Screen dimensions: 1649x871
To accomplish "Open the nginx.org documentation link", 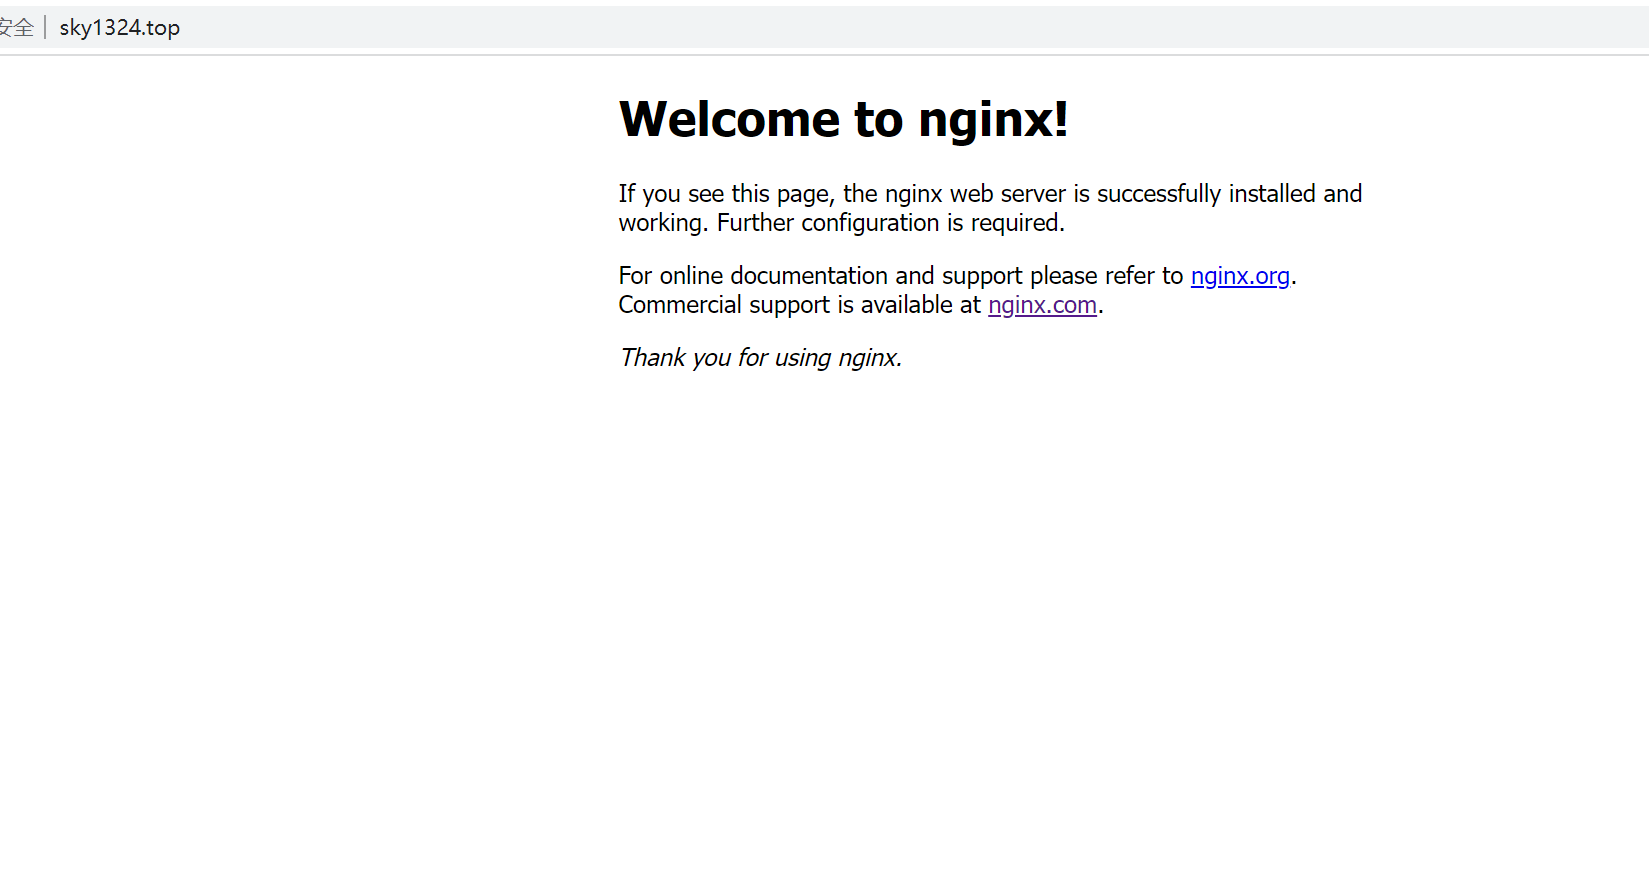I will (1240, 276).
